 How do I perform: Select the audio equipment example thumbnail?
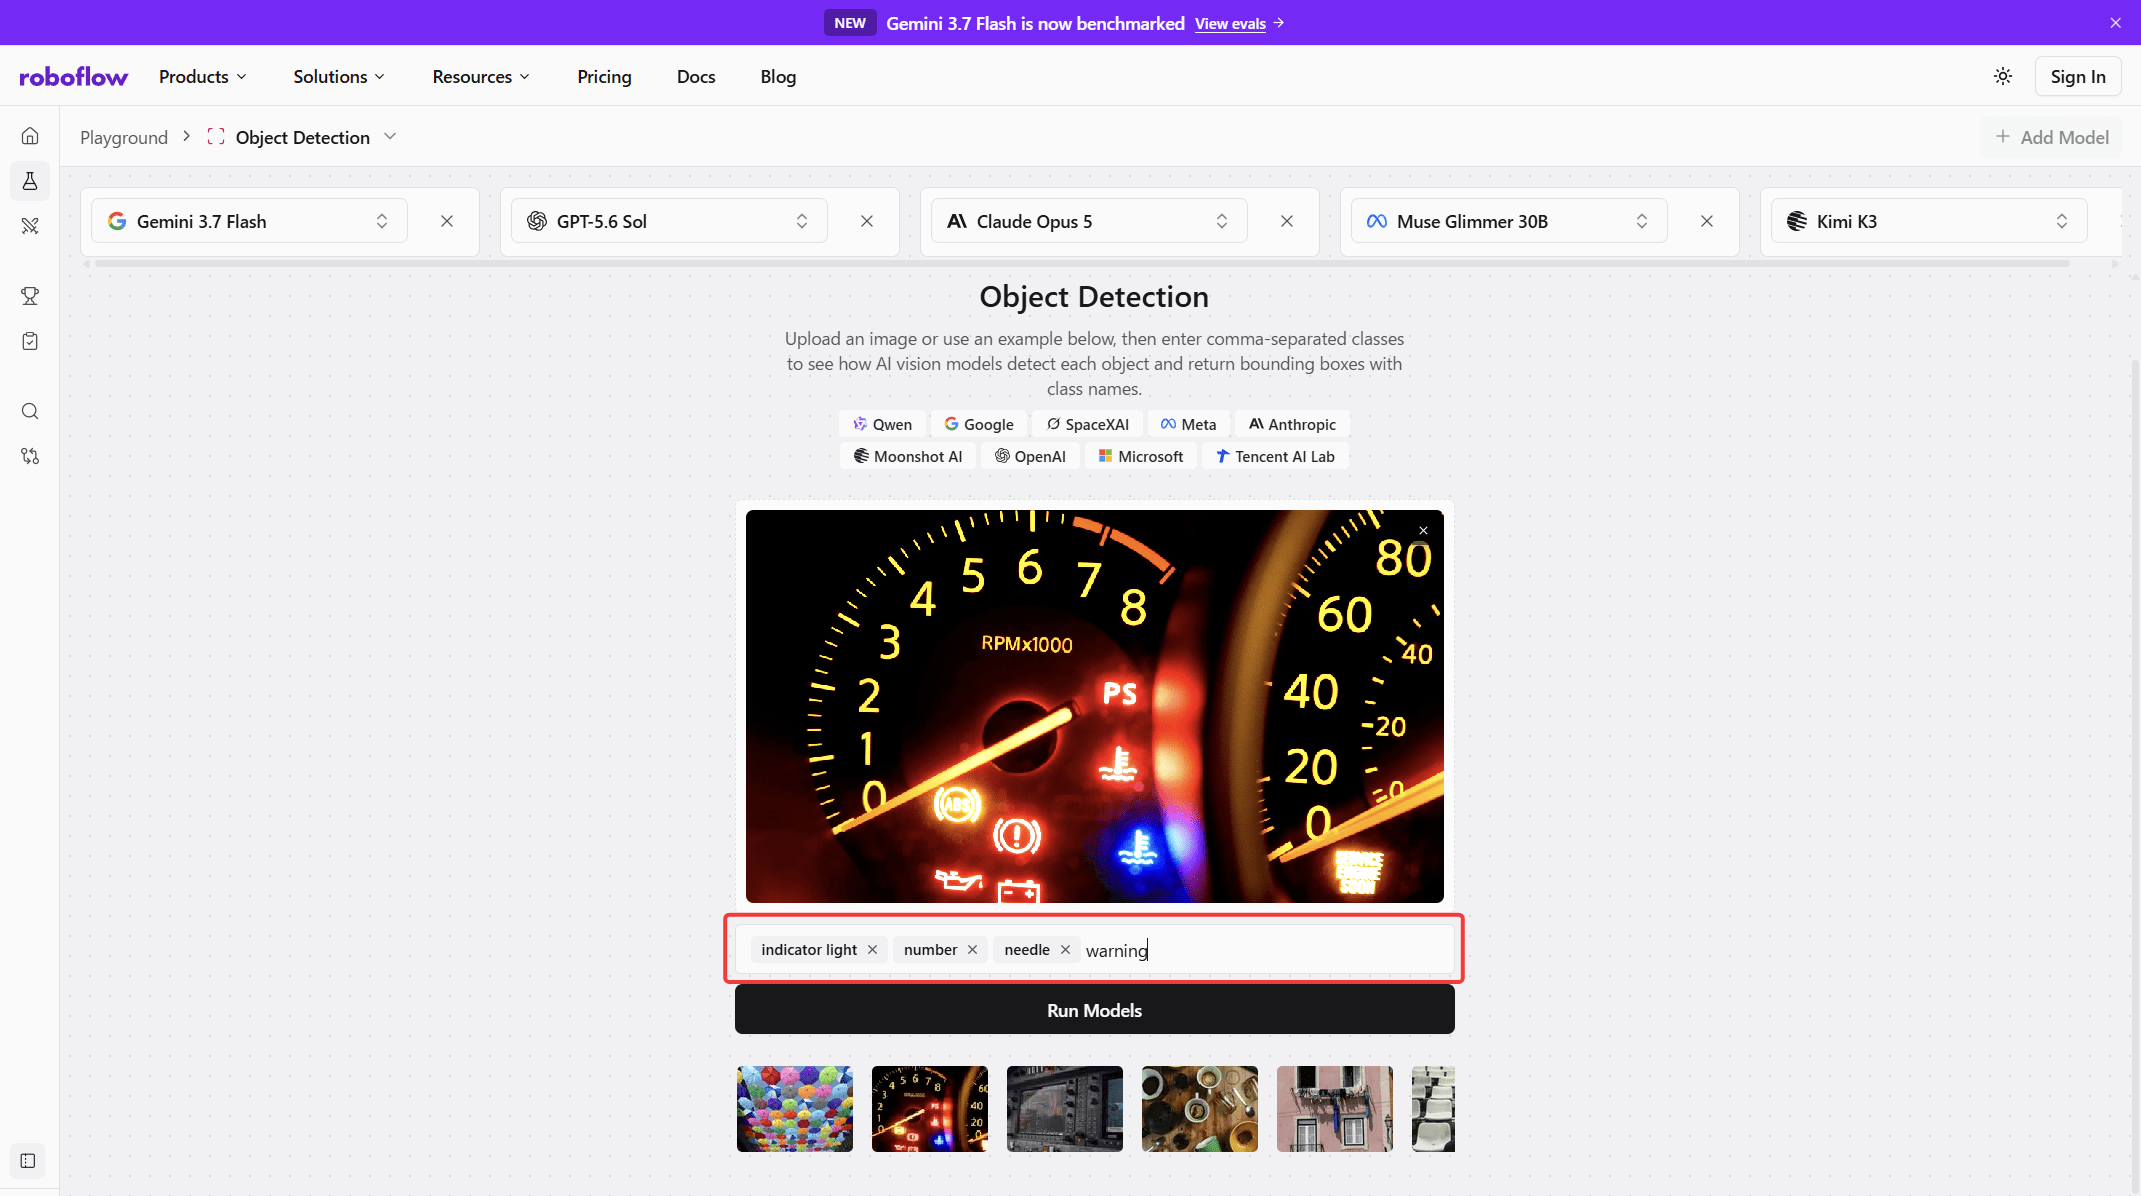click(1065, 1109)
